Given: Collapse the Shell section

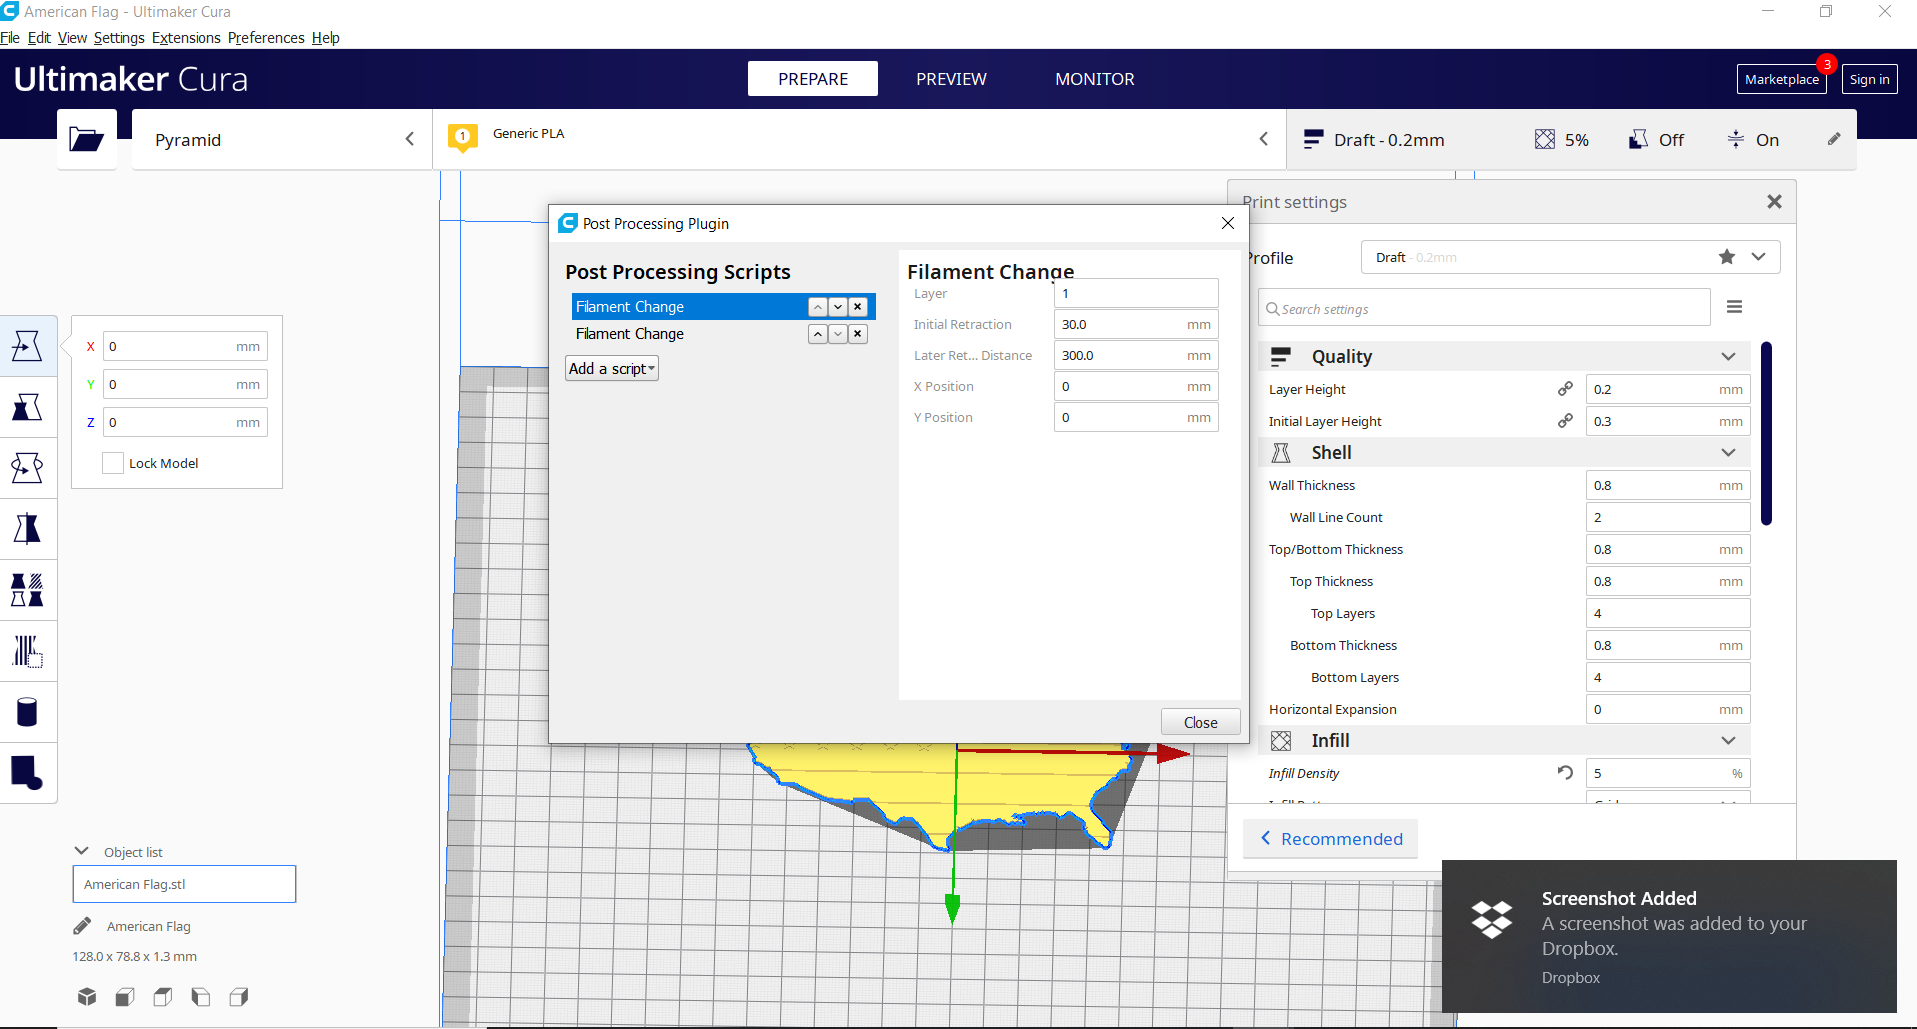Looking at the screenshot, I should coord(1728,453).
